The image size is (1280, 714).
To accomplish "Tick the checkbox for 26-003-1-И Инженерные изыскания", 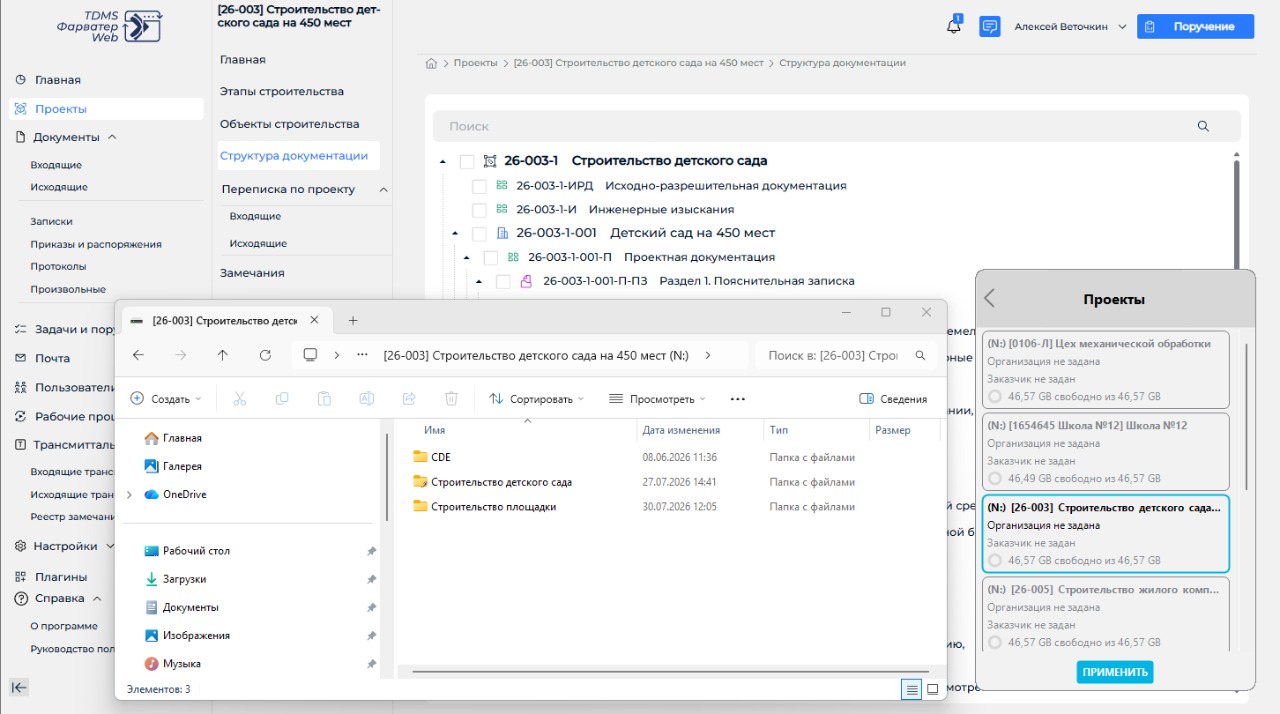I will (479, 210).
